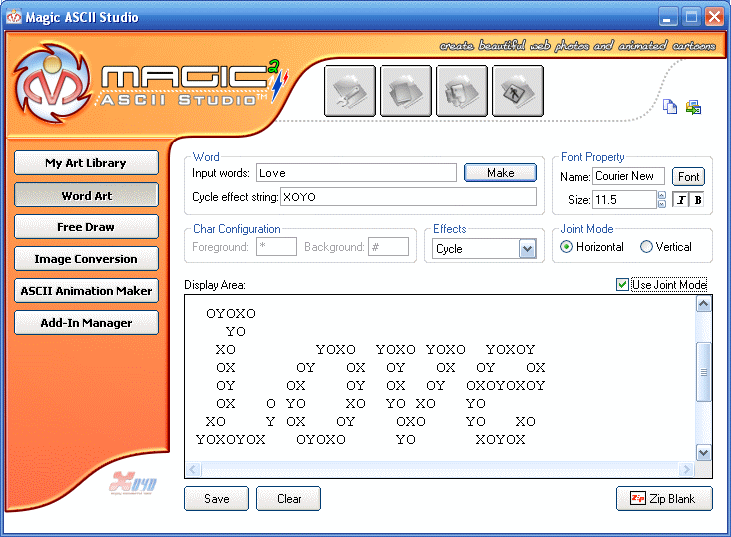Click the Foreground character field
The image size is (731, 537).
276,247
